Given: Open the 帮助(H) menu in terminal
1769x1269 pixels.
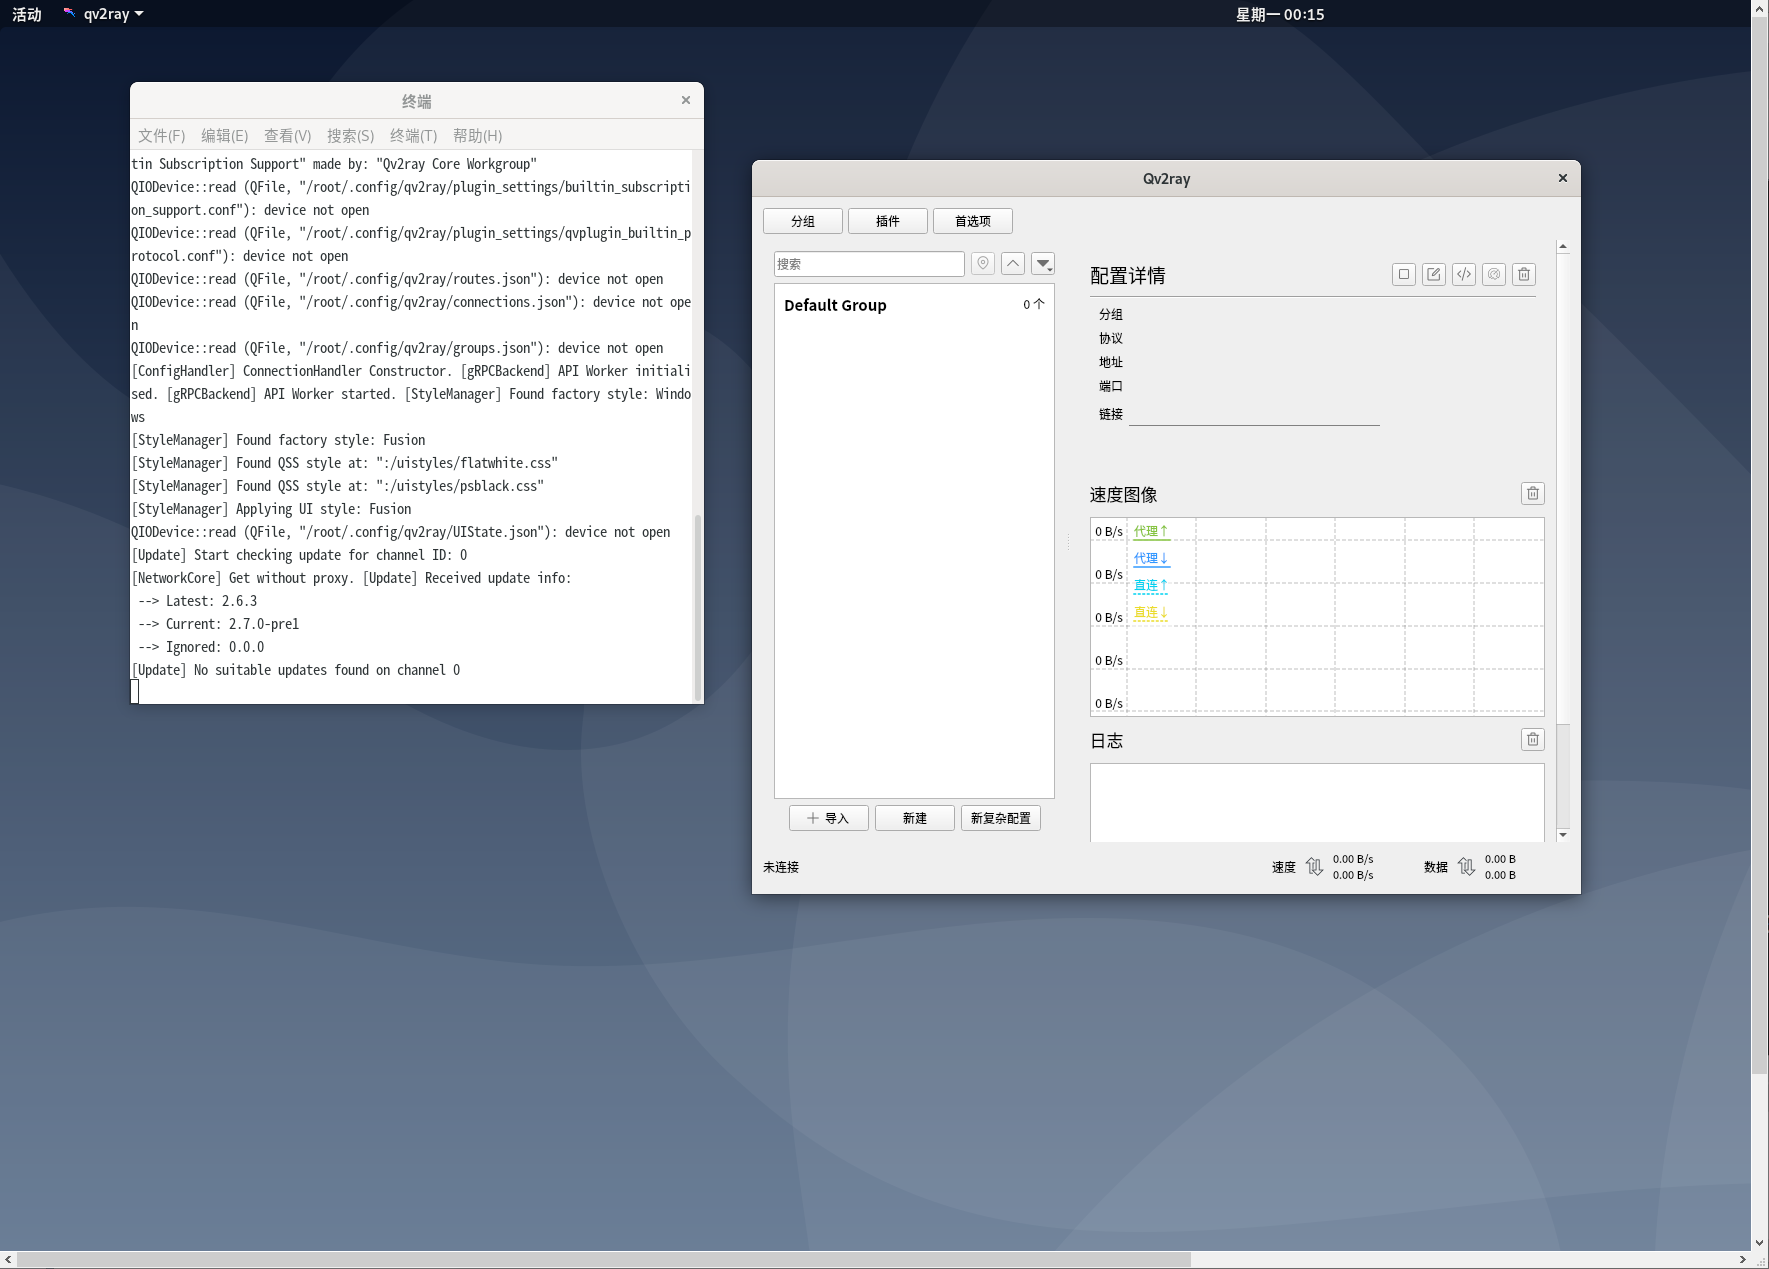Looking at the screenshot, I should tap(478, 135).
